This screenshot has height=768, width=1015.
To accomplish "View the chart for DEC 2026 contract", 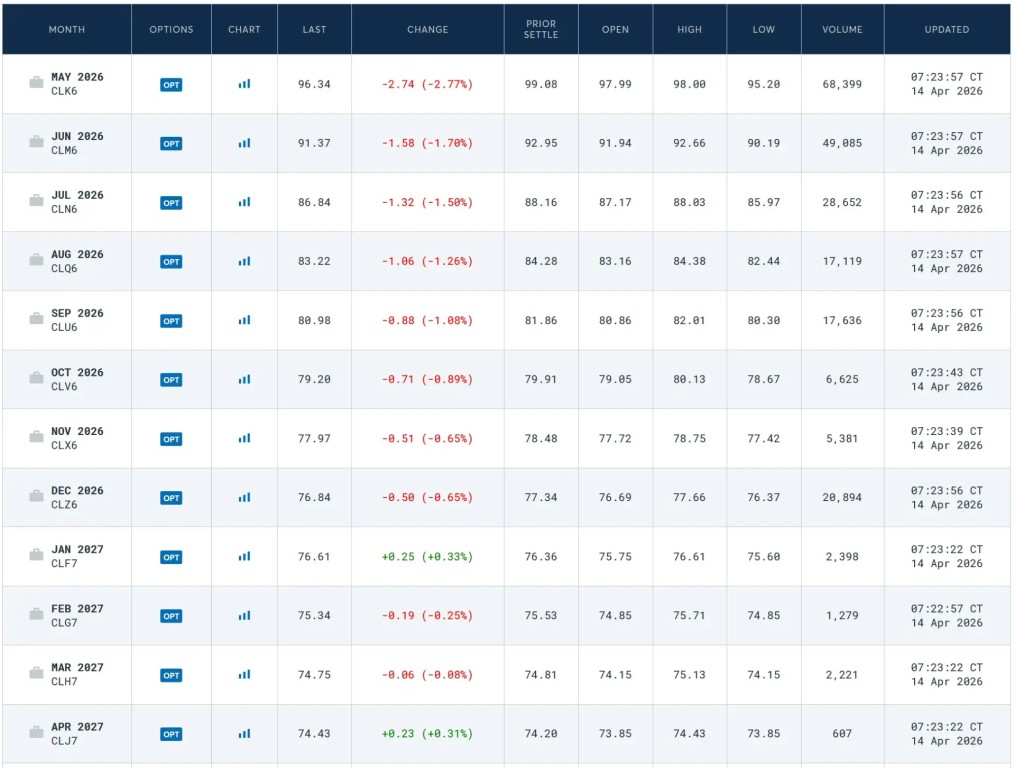I will click(244, 497).
